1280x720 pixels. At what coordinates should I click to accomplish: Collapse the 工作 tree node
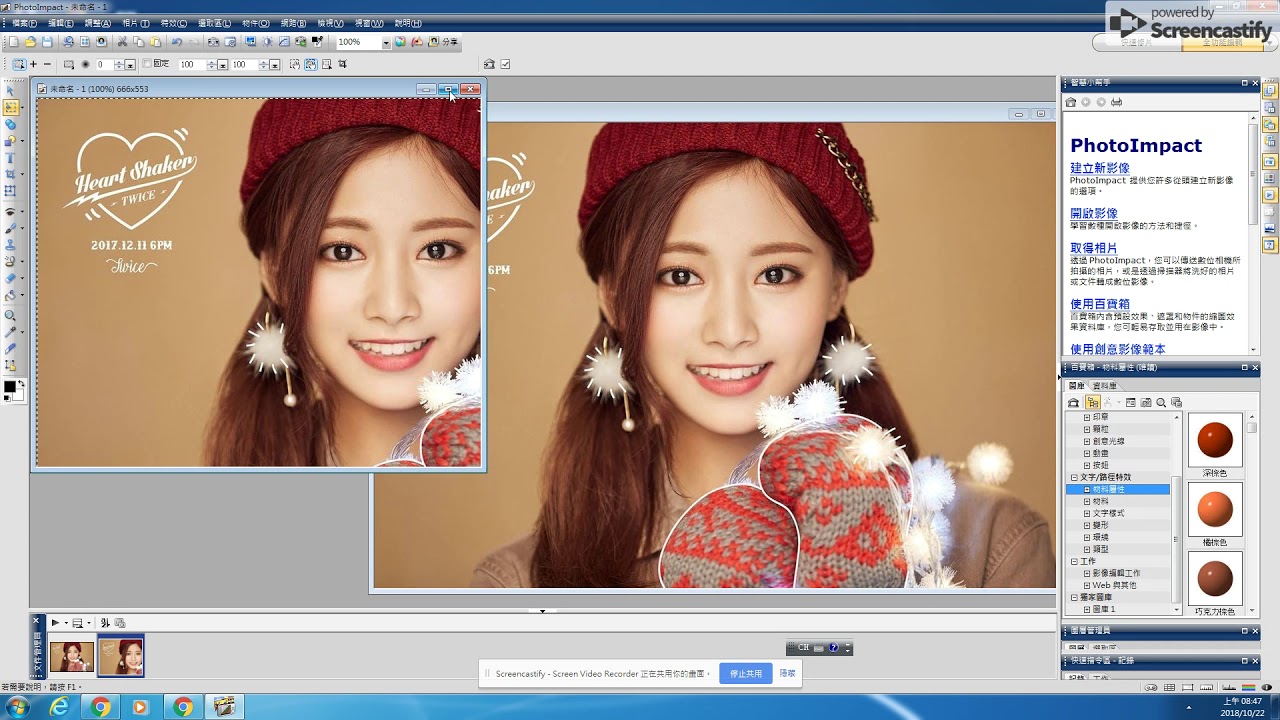(1074, 562)
